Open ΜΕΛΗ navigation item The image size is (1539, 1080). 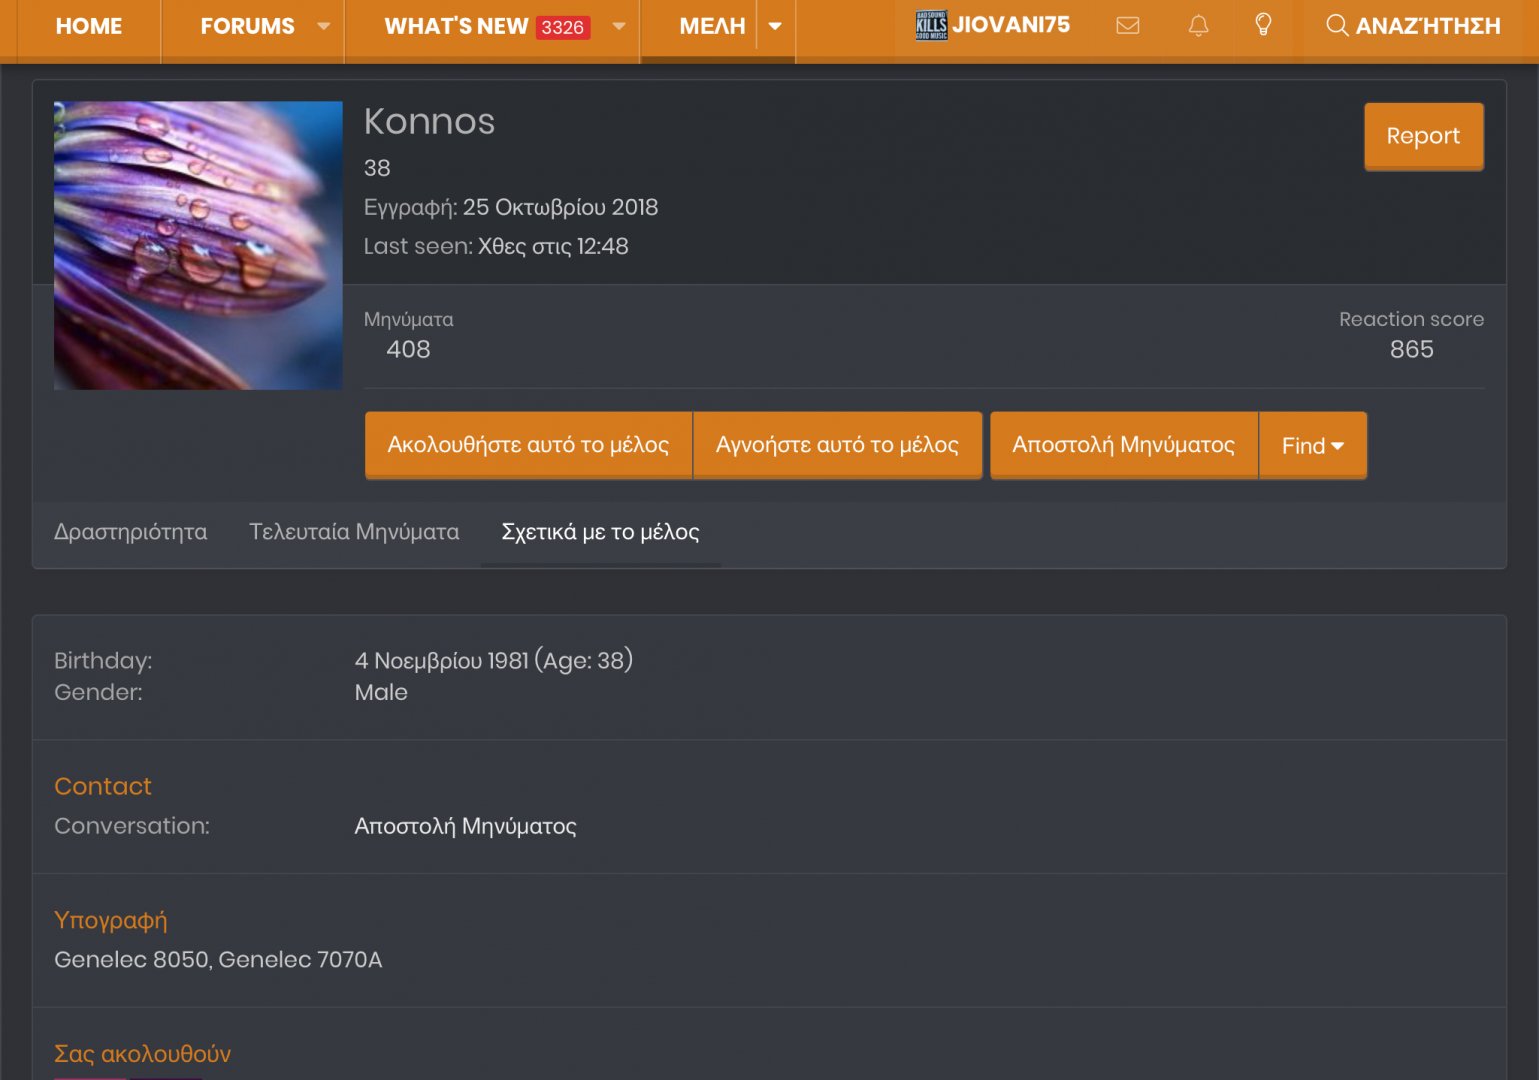(x=712, y=26)
